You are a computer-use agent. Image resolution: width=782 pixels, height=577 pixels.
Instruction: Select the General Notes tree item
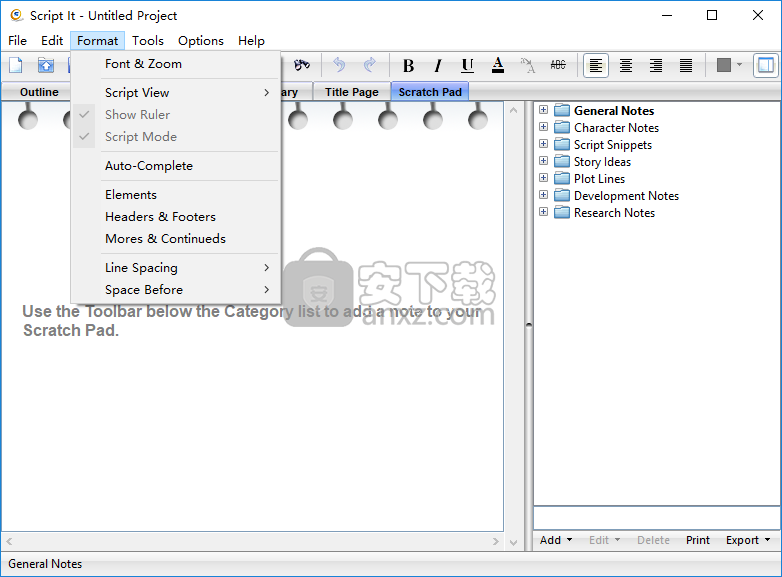click(x=614, y=111)
